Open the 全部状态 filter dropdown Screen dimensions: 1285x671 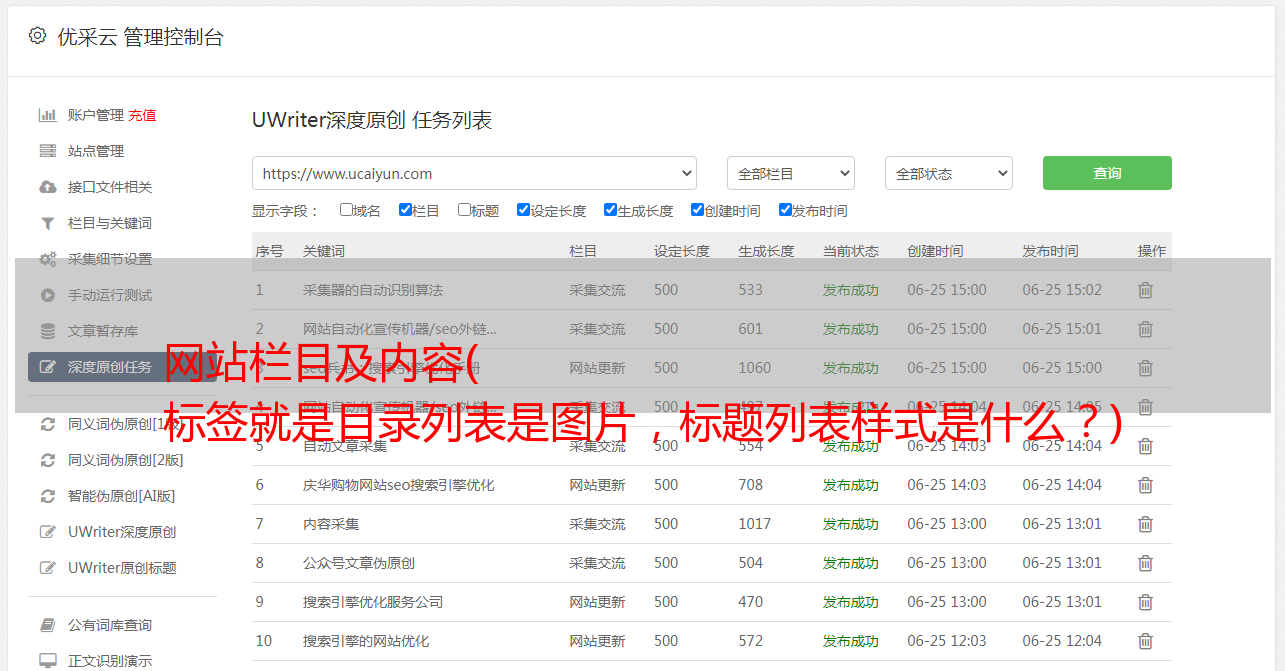[x=948, y=173]
